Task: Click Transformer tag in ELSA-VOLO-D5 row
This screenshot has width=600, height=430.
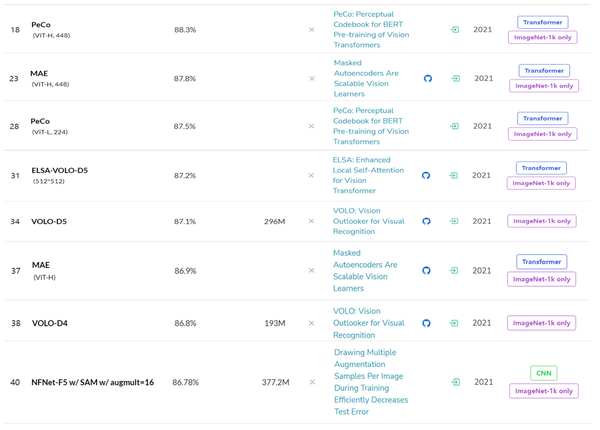Action: (542, 168)
